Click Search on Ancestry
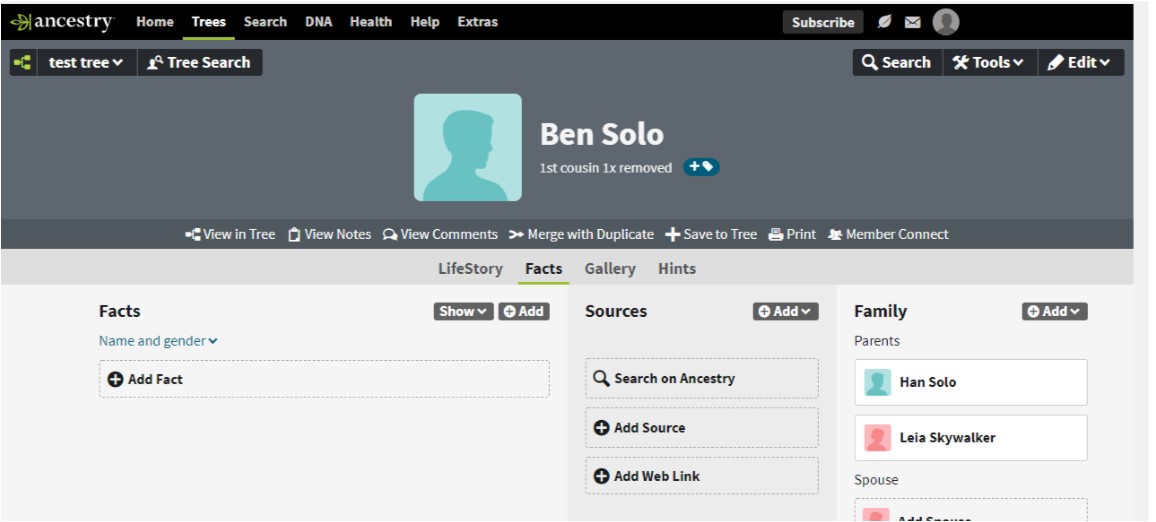1156x522 pixels. click(x=702, y=378)
